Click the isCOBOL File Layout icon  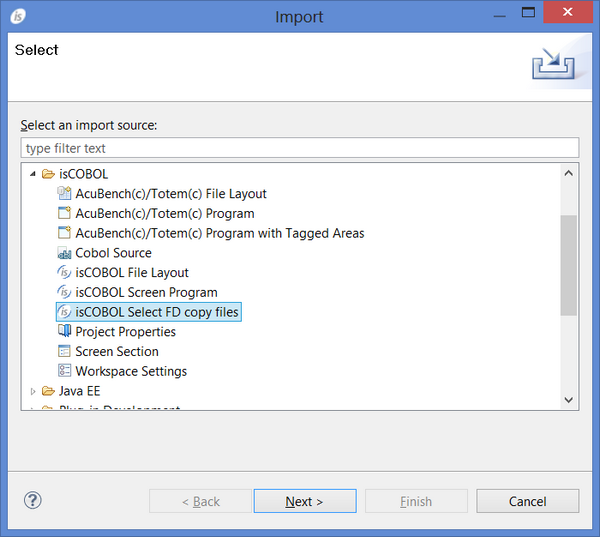(65, 273)
